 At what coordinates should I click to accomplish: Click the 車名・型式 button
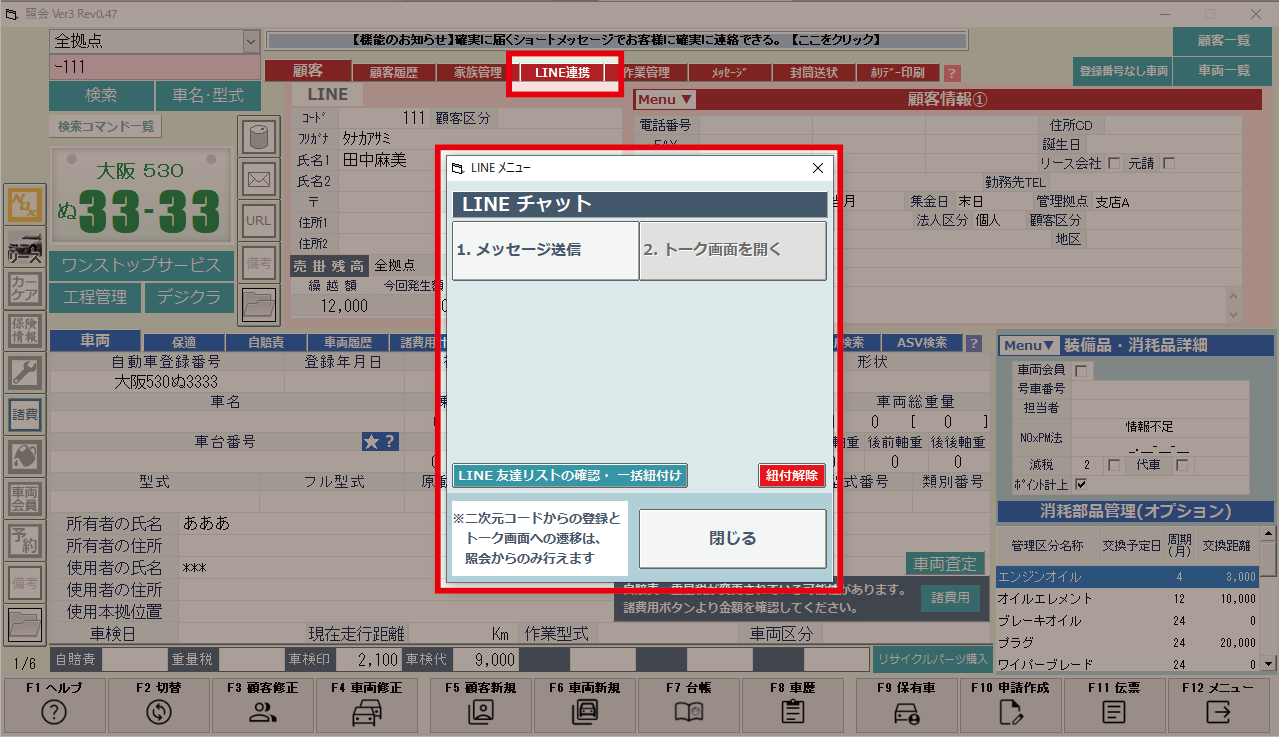[207, 95]
